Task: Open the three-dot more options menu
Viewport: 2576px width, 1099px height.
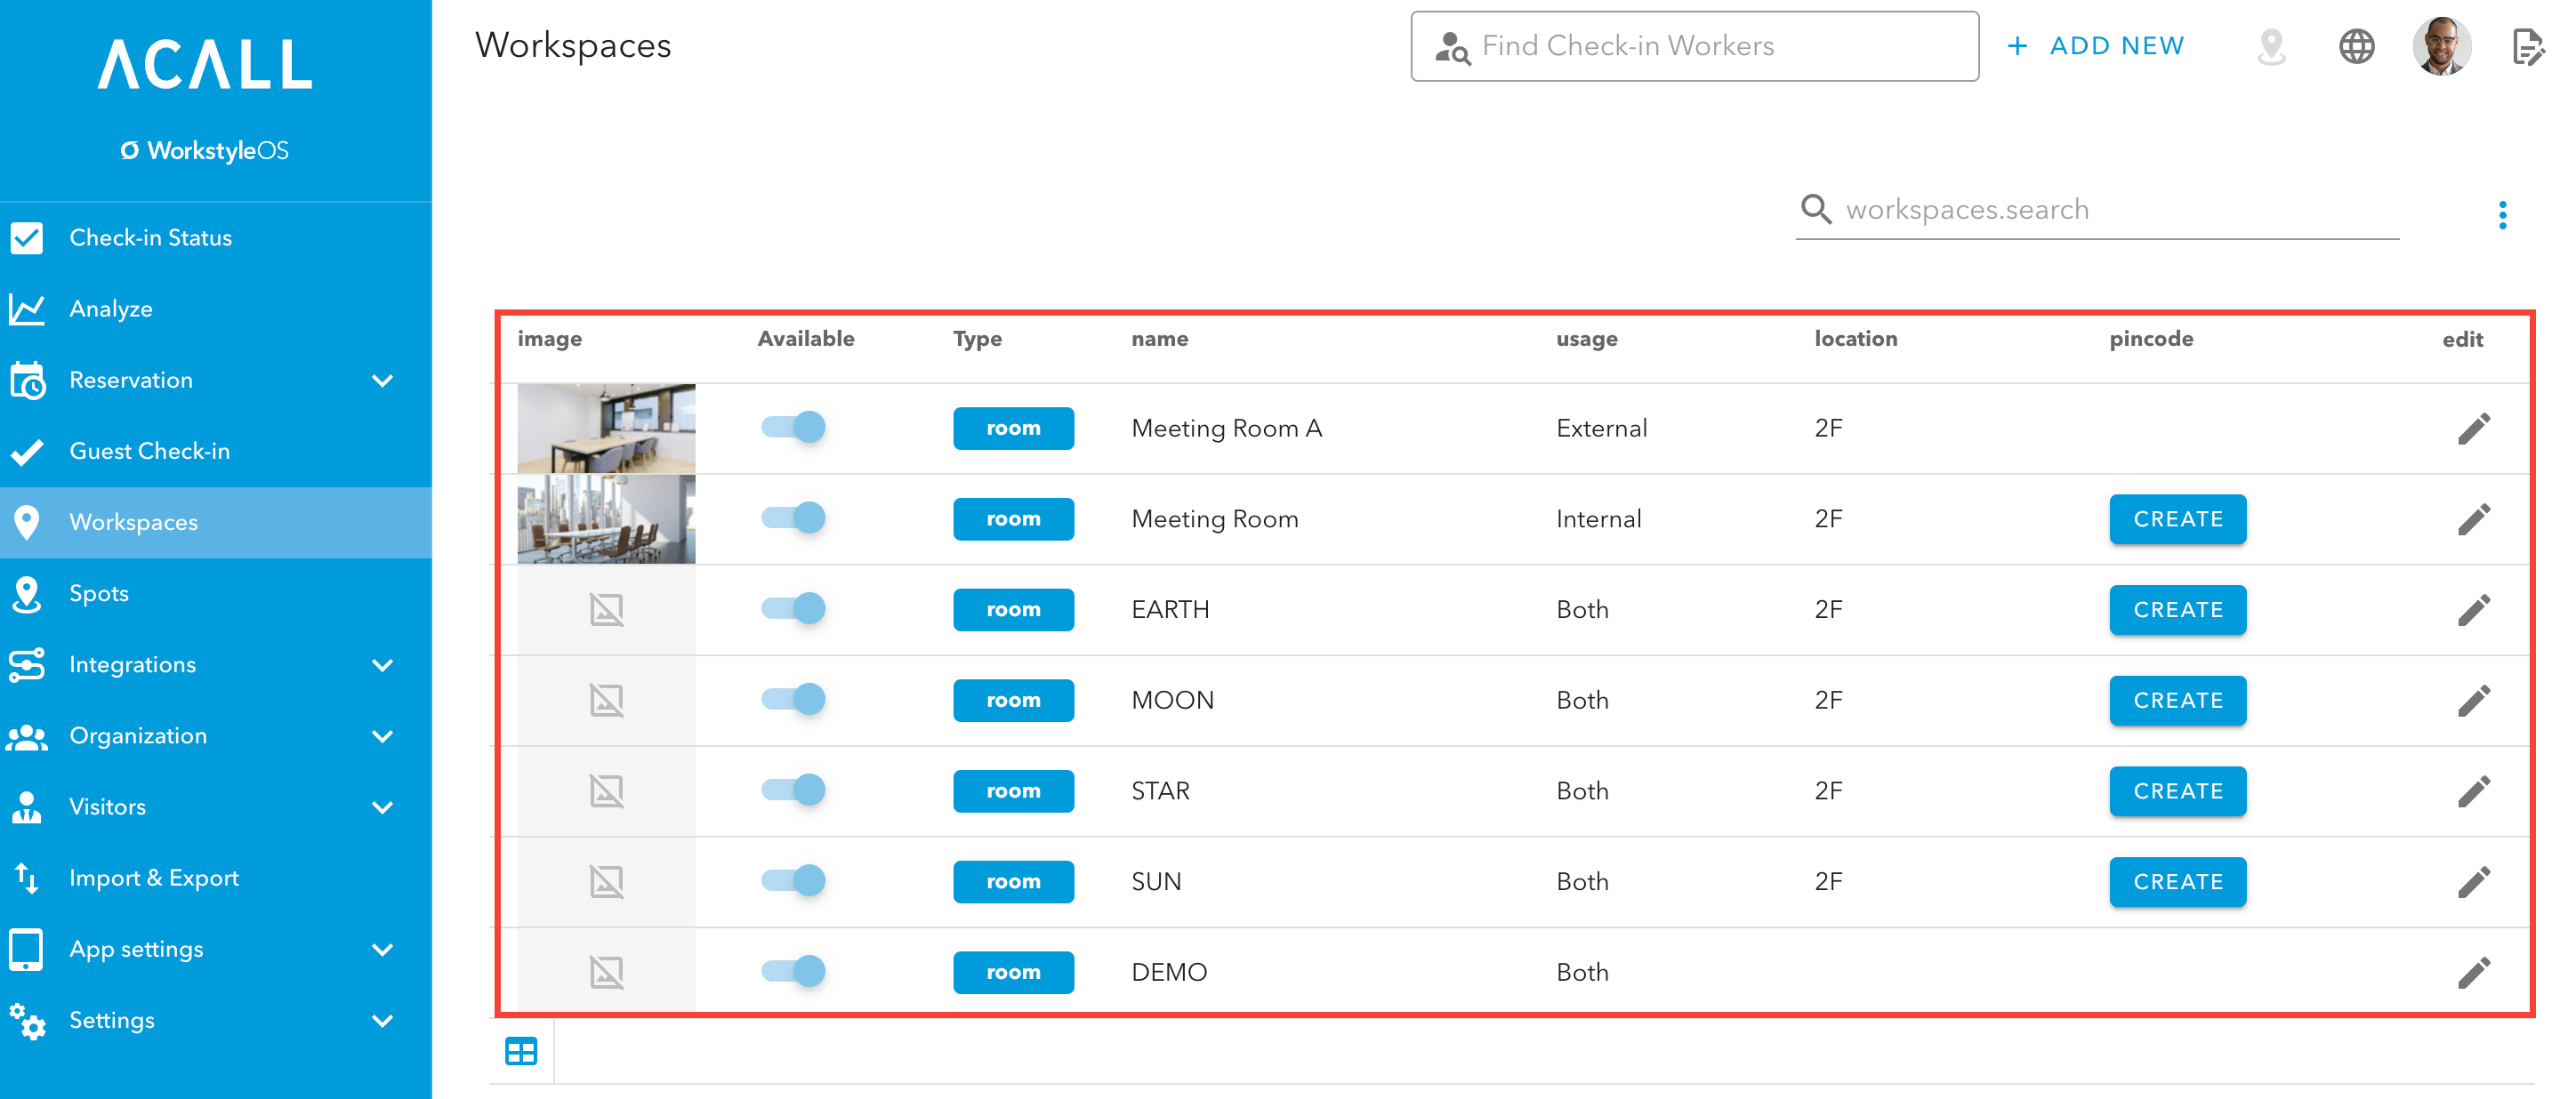Action: click(x=2502, y=215)
